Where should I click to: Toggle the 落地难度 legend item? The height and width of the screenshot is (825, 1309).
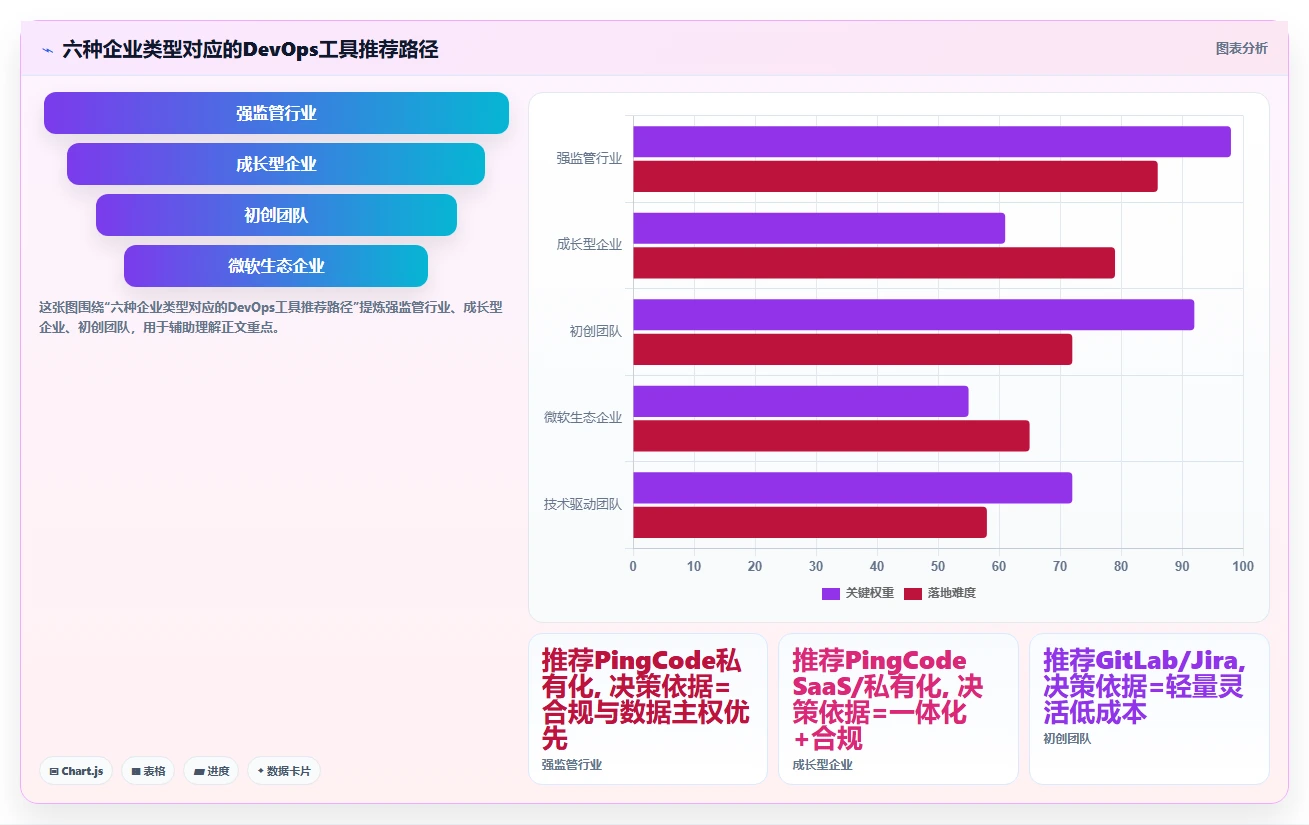tap(940, 593)
